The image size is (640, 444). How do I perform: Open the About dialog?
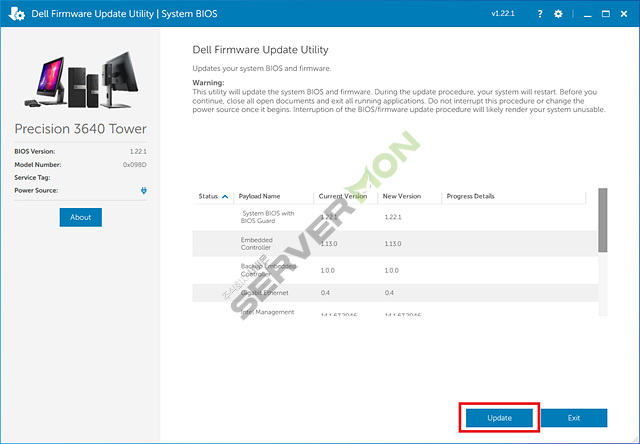(80, 217)
